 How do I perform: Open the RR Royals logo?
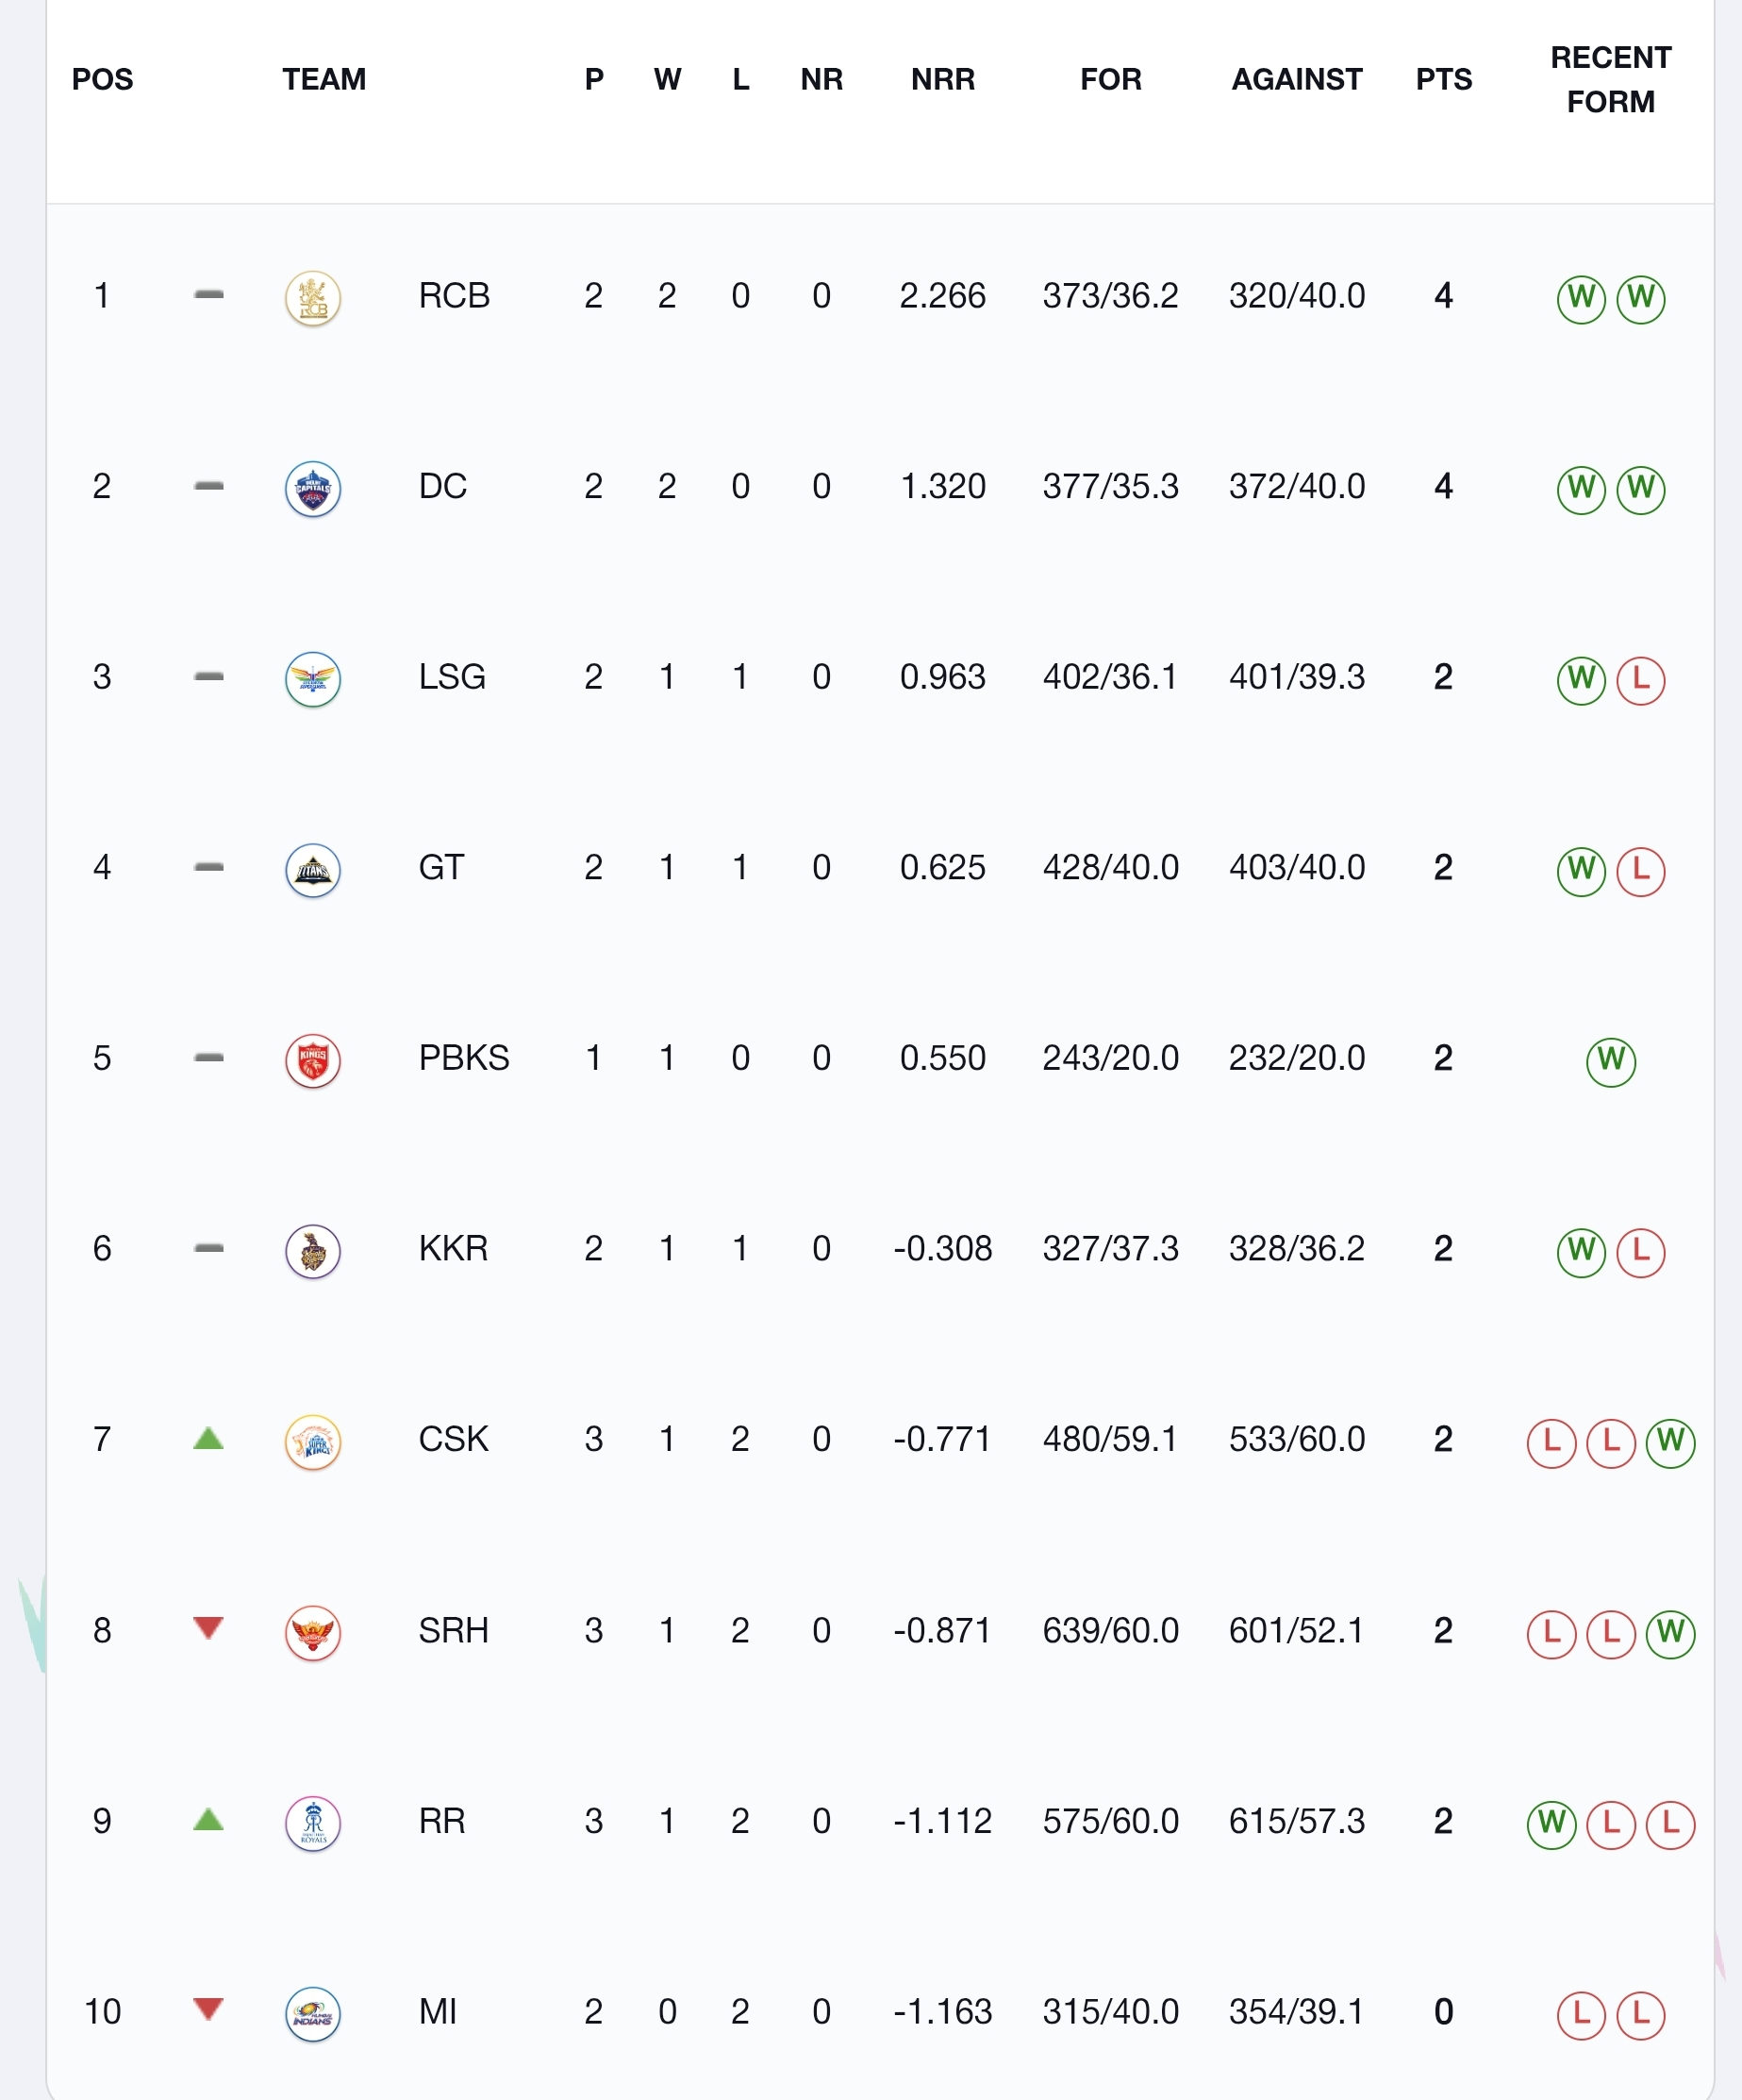tap(313, 1824)
